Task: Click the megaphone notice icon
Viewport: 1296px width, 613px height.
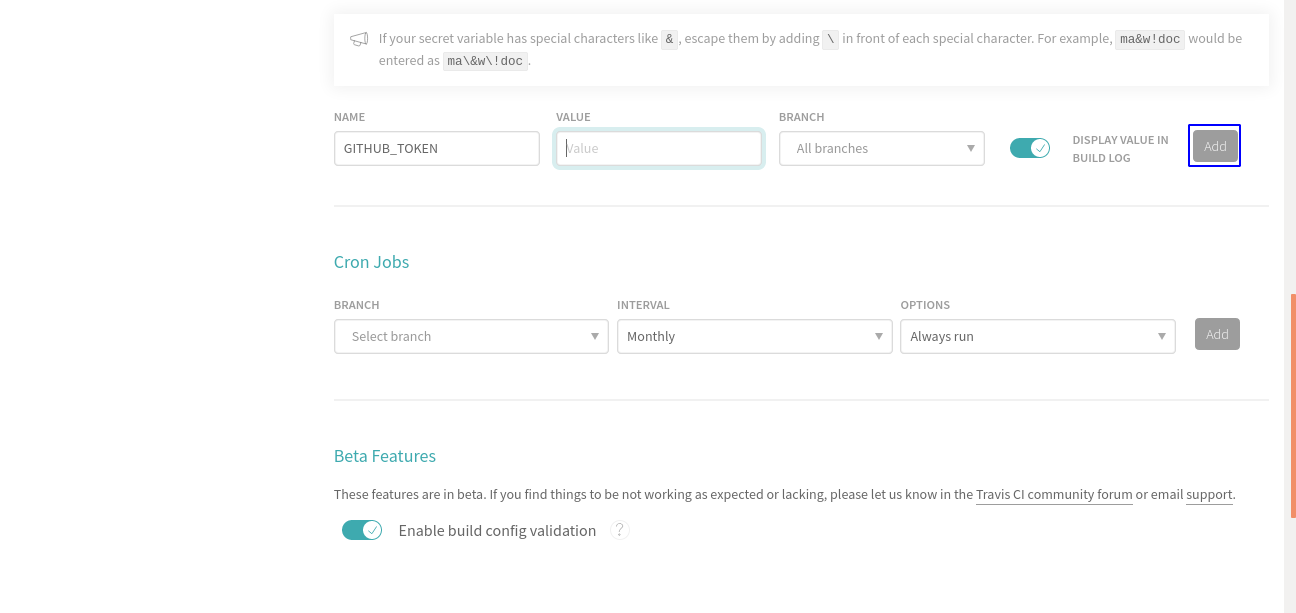Action: (x=359, y=39)
